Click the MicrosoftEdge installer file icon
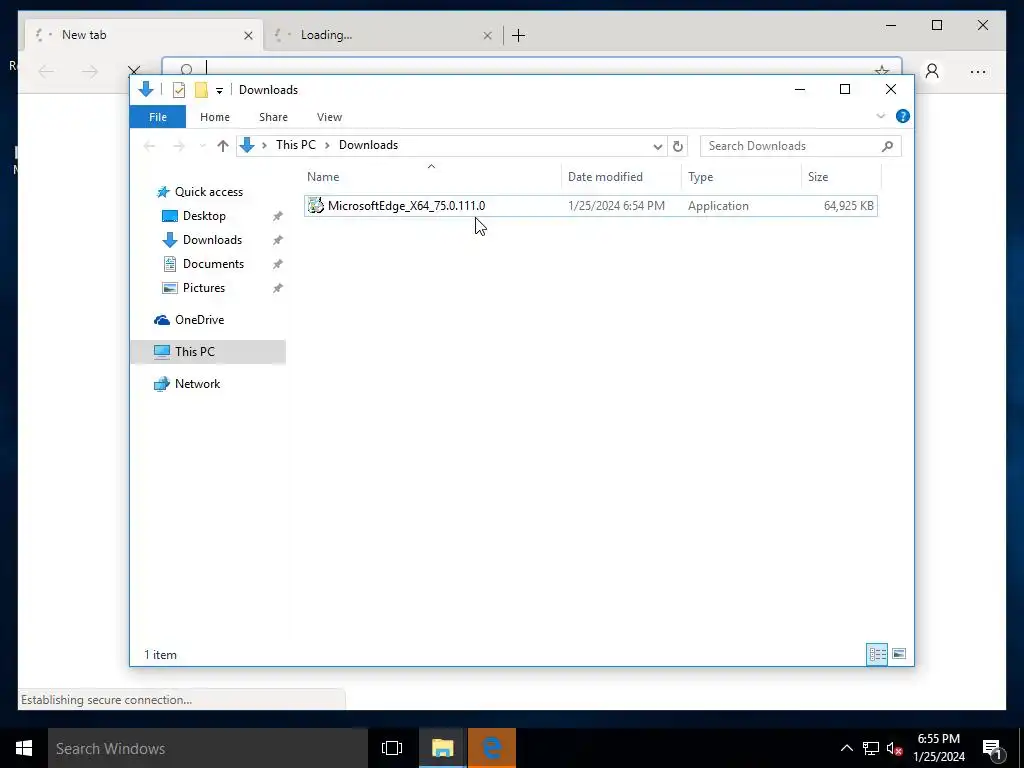 tap(315, 206)
